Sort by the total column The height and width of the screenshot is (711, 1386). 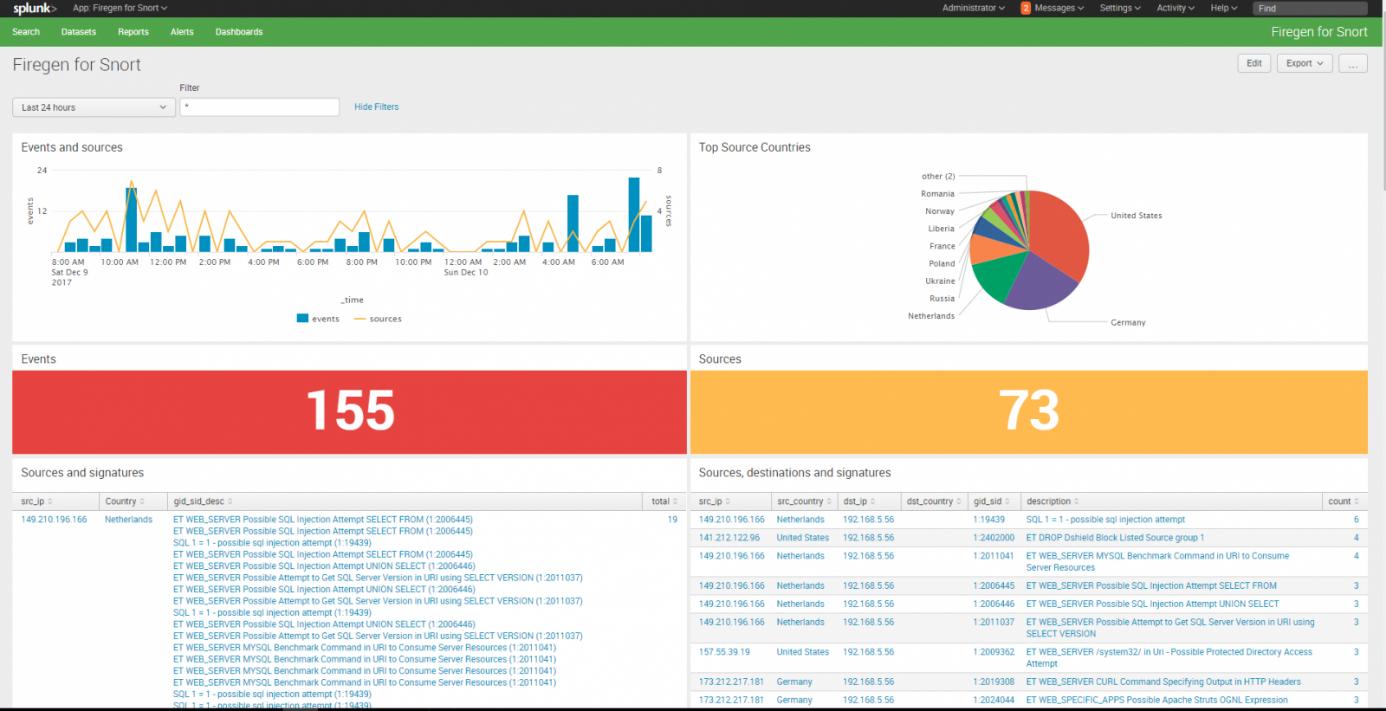tap(663, 501)
